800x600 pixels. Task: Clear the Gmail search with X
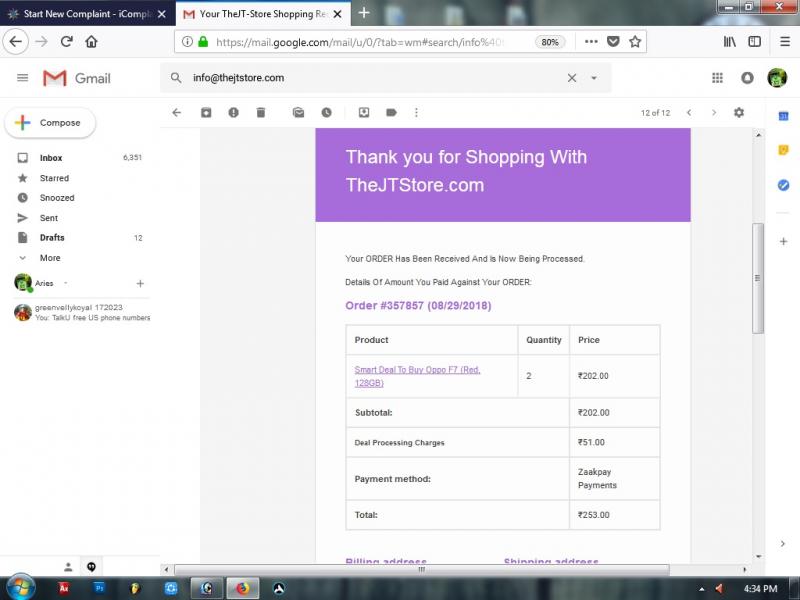coord(572,78)
